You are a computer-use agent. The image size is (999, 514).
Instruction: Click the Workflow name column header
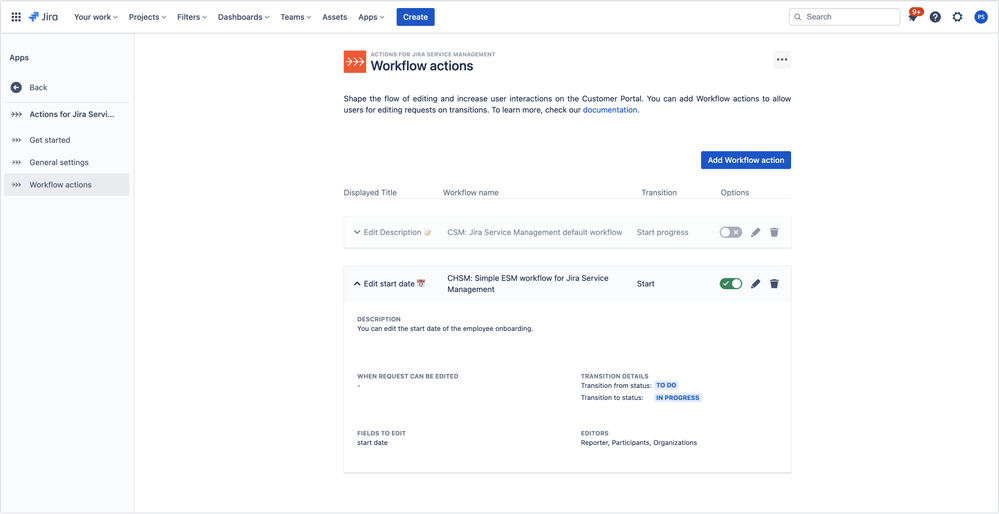click(x=471, y=192)
